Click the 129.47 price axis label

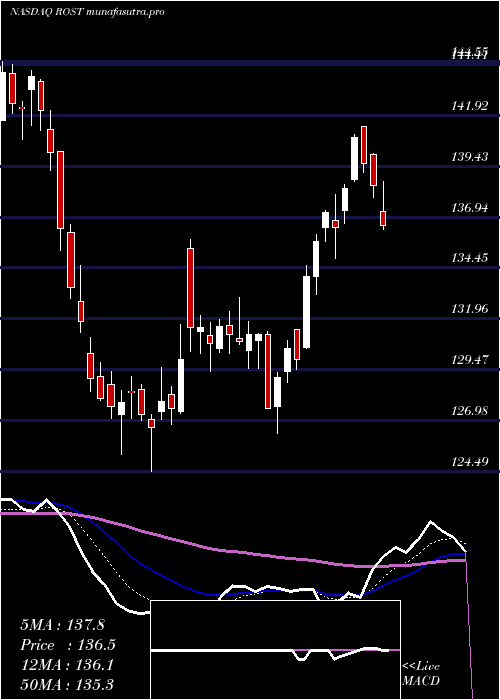469,360
